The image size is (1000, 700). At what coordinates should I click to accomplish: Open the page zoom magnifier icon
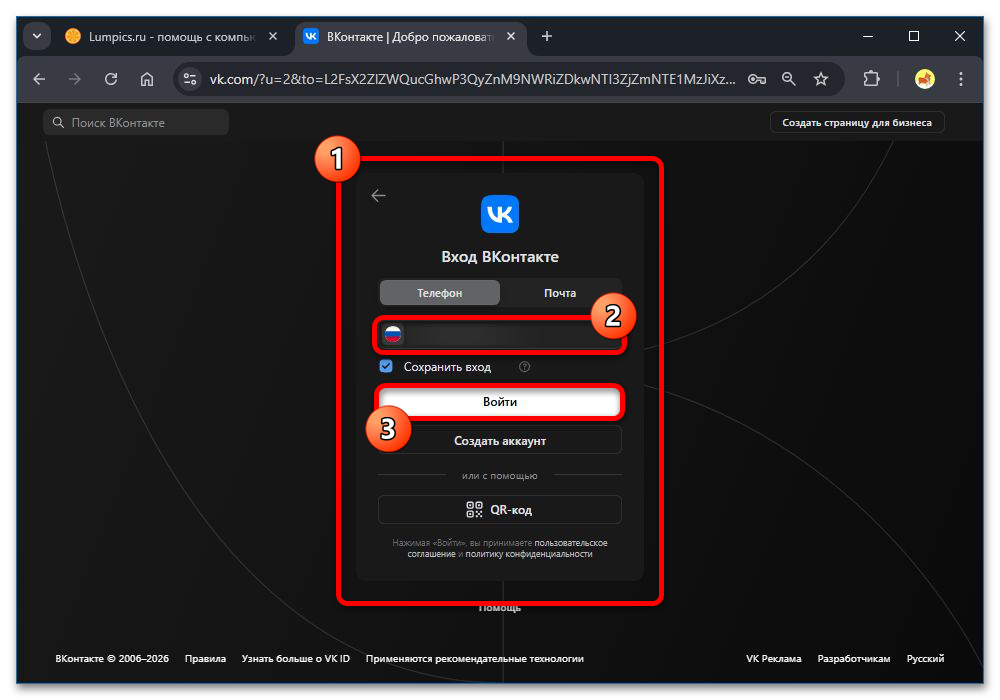pos(789,79)
